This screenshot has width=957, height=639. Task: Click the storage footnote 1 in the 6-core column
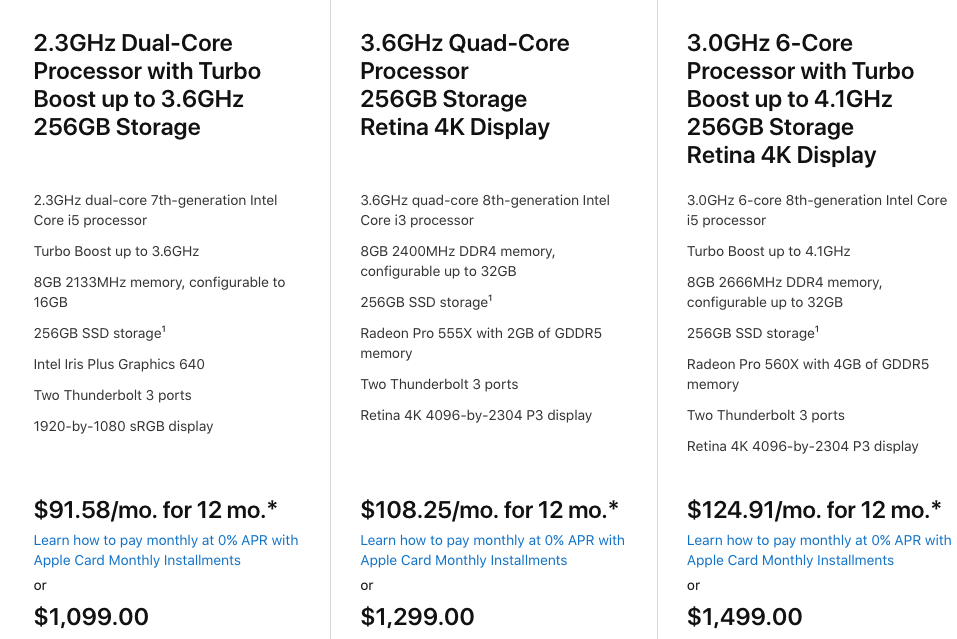[x=817, y=329]
